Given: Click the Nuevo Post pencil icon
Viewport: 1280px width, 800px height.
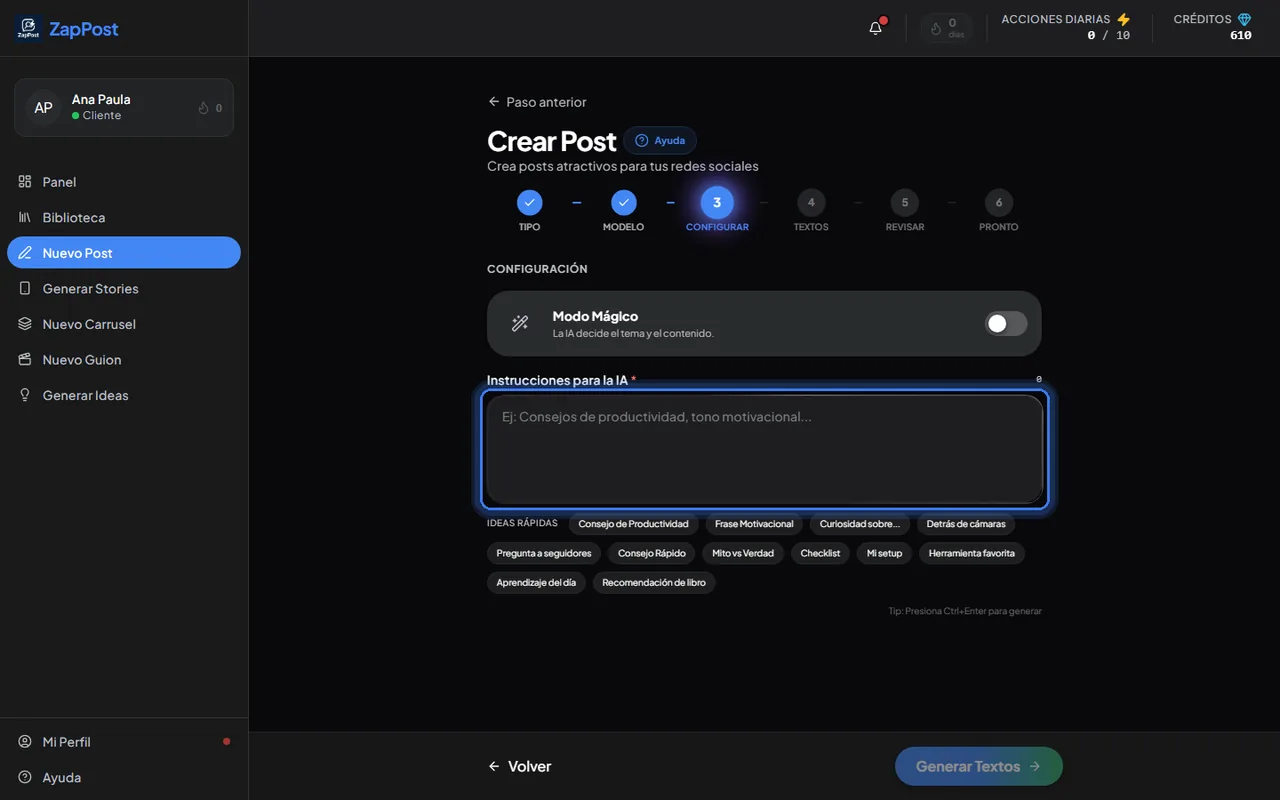Looking at the screenshot, I should (25, 253).
